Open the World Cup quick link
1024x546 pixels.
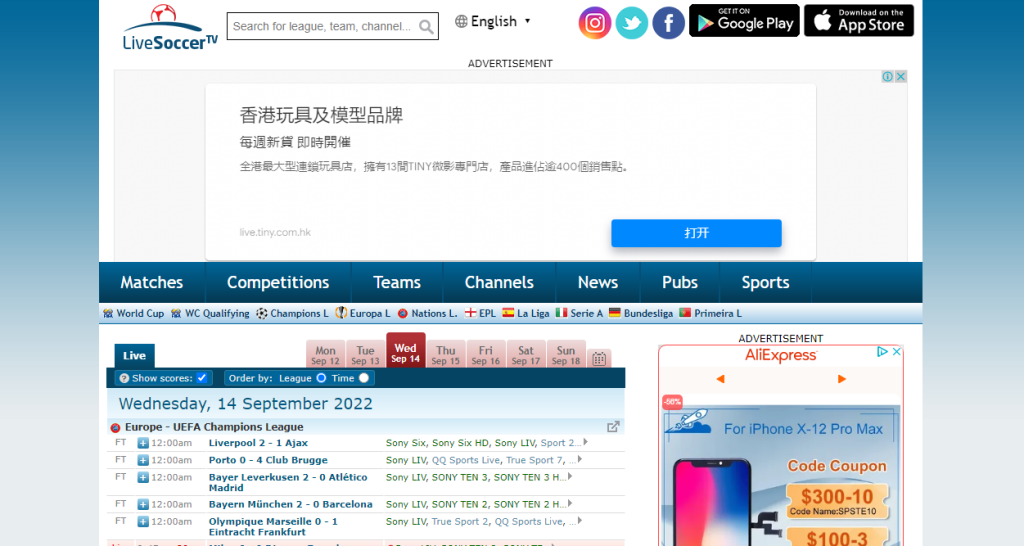tap(133, 313)
